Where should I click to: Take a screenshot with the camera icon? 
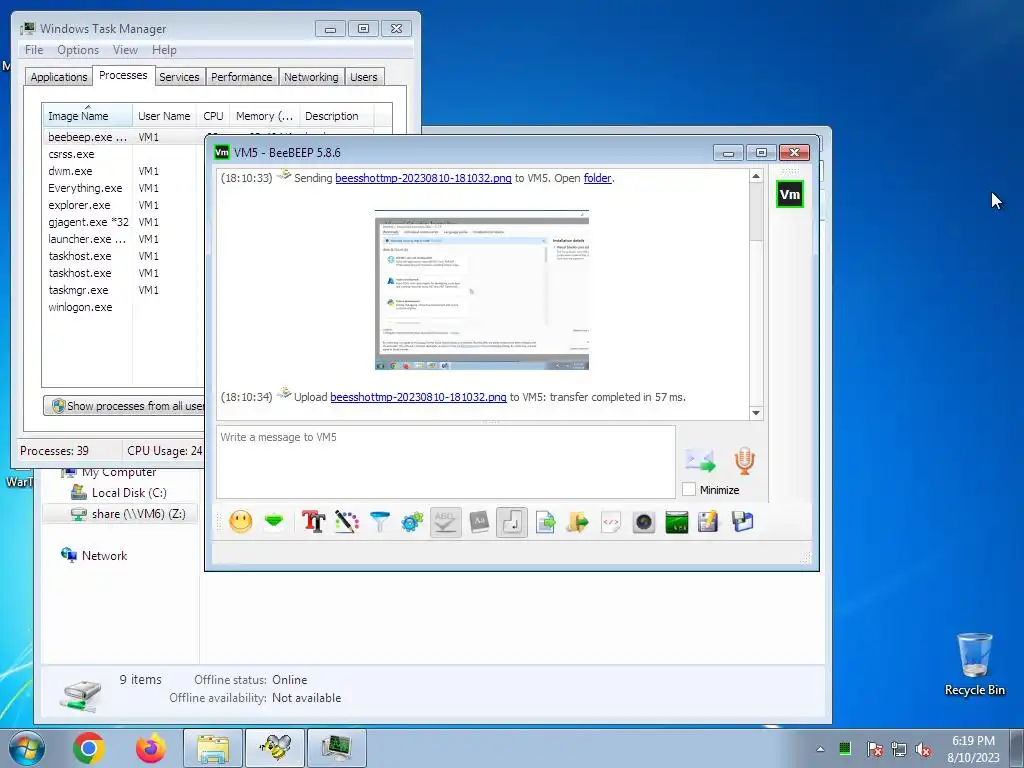pos(643,522)
